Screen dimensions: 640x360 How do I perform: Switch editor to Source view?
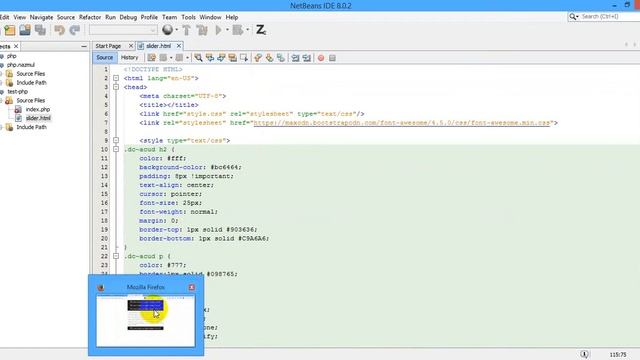[x=104, y=58]
